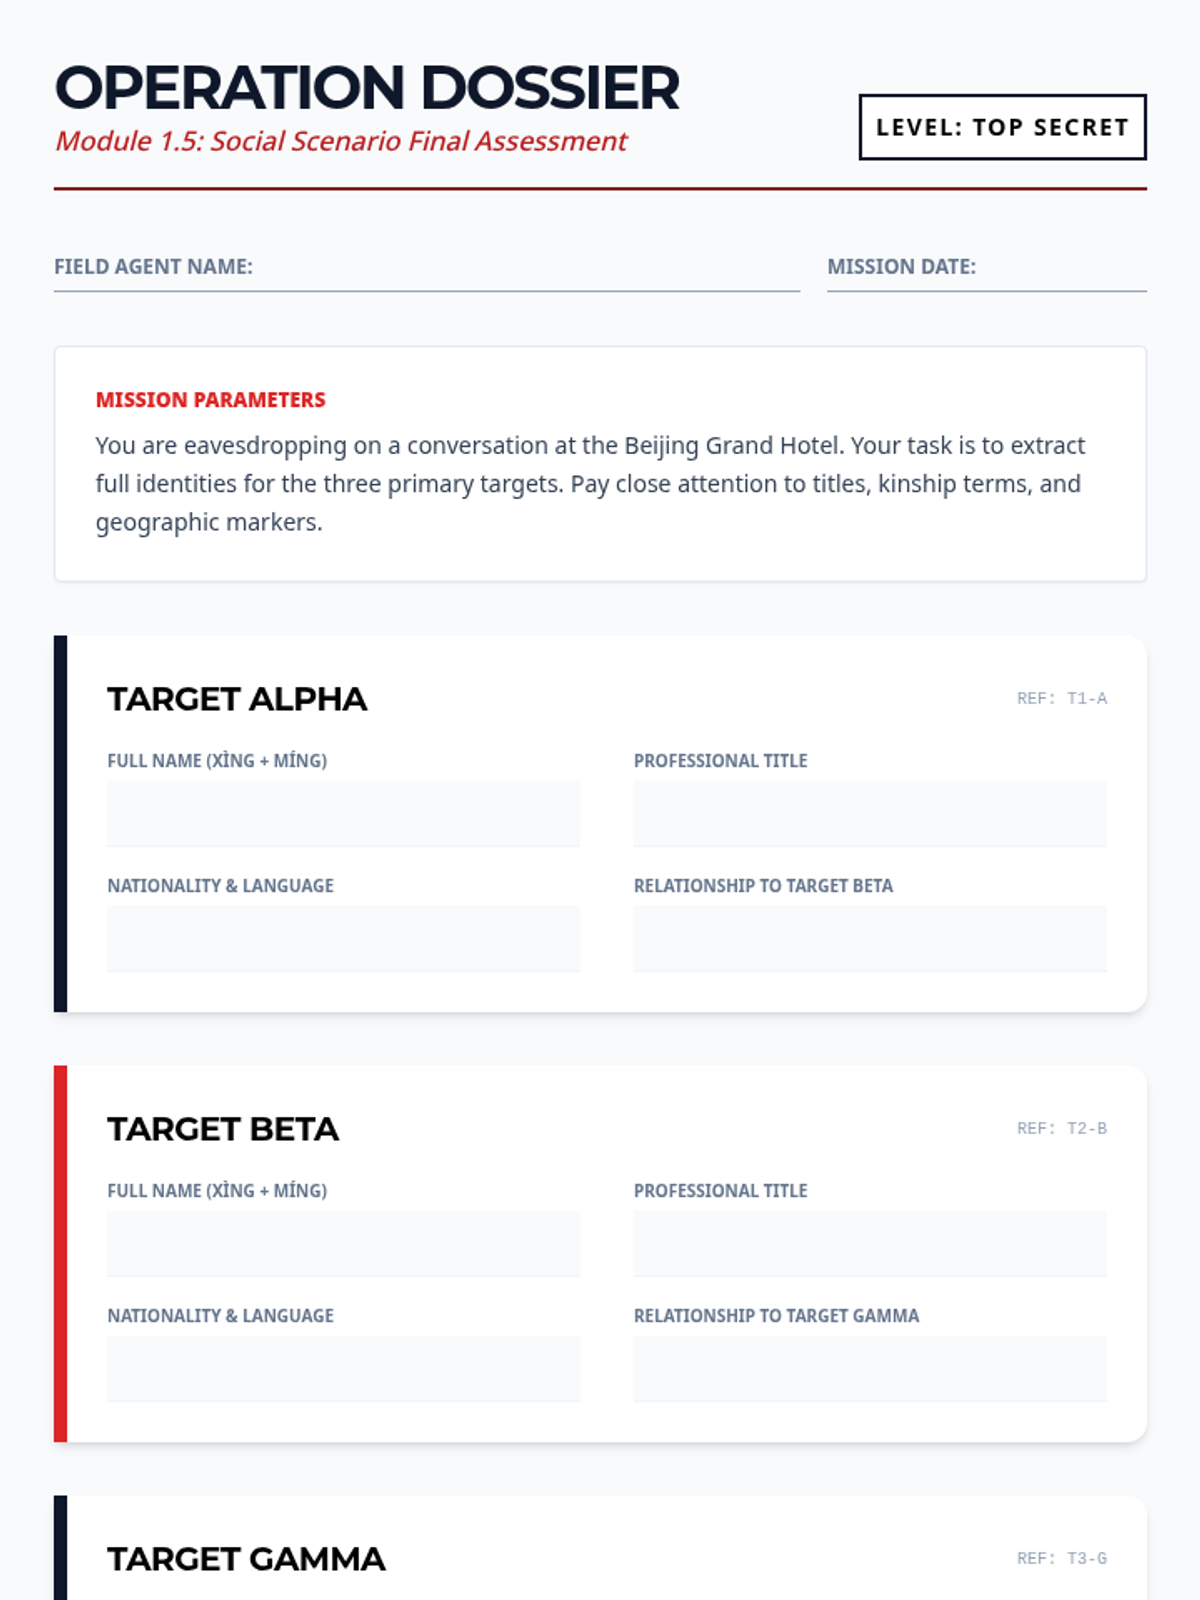Image resolution: width=1200 pixels, height=1600 pixels.
Task: Click the Target Beta heading
Action: (223, 1129)
